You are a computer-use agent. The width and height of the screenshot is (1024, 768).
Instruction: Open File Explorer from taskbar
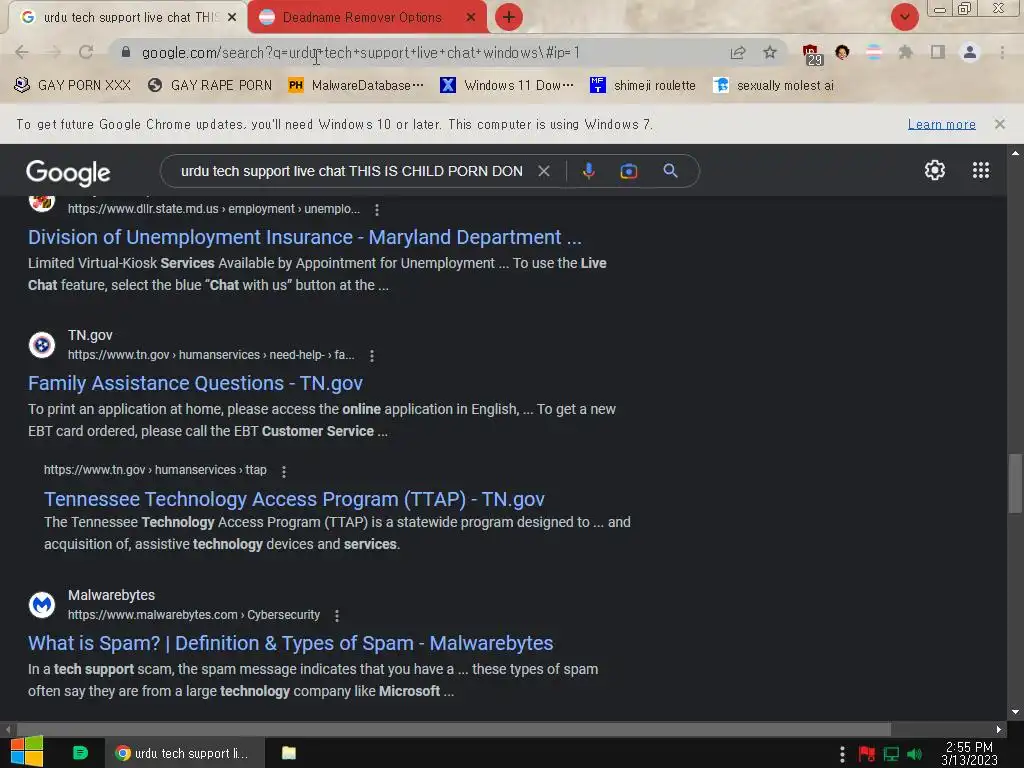(289, 753)
